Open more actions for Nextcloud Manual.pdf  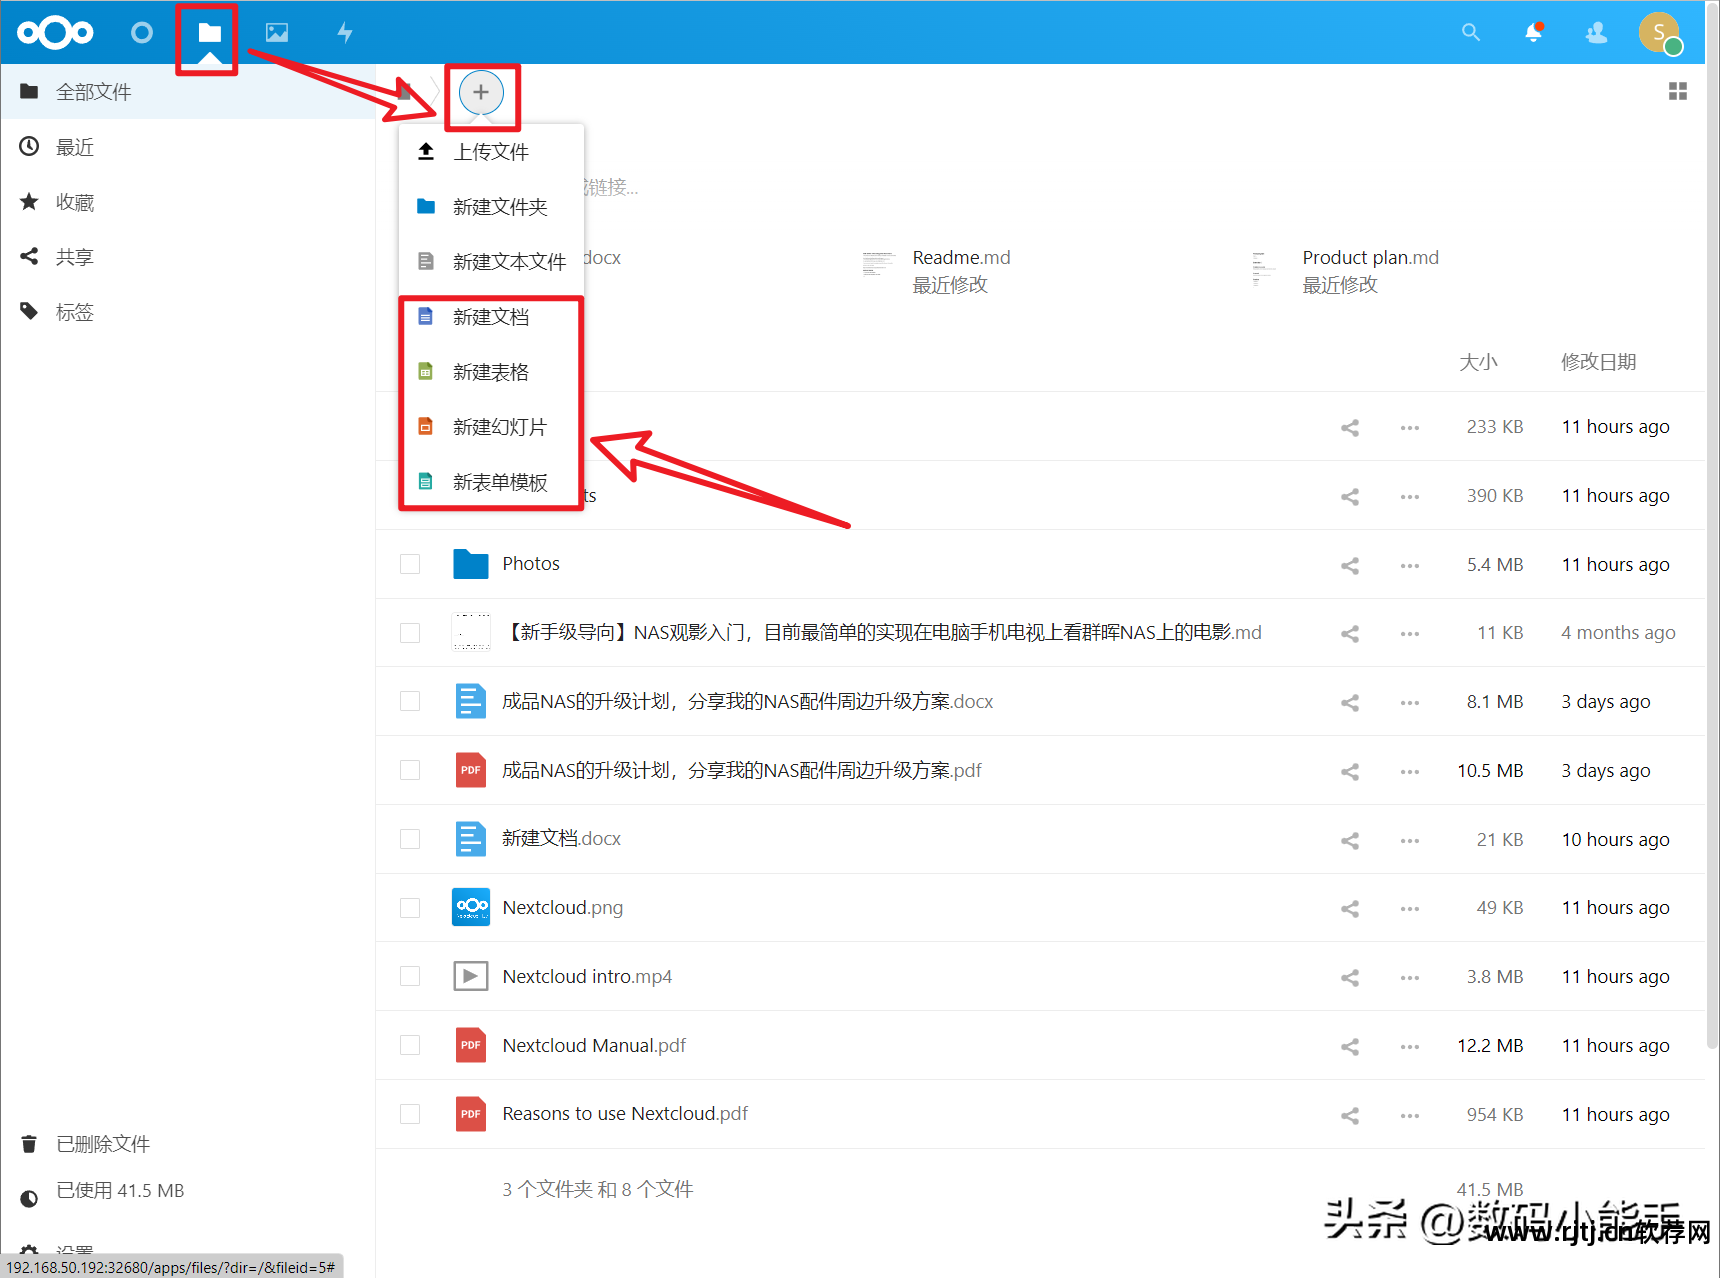point(1410,1046)
